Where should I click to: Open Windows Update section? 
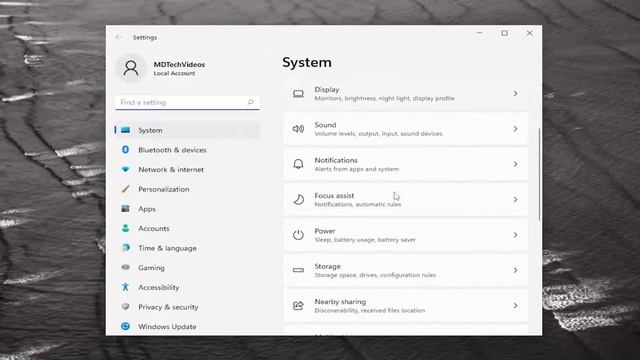187,326
